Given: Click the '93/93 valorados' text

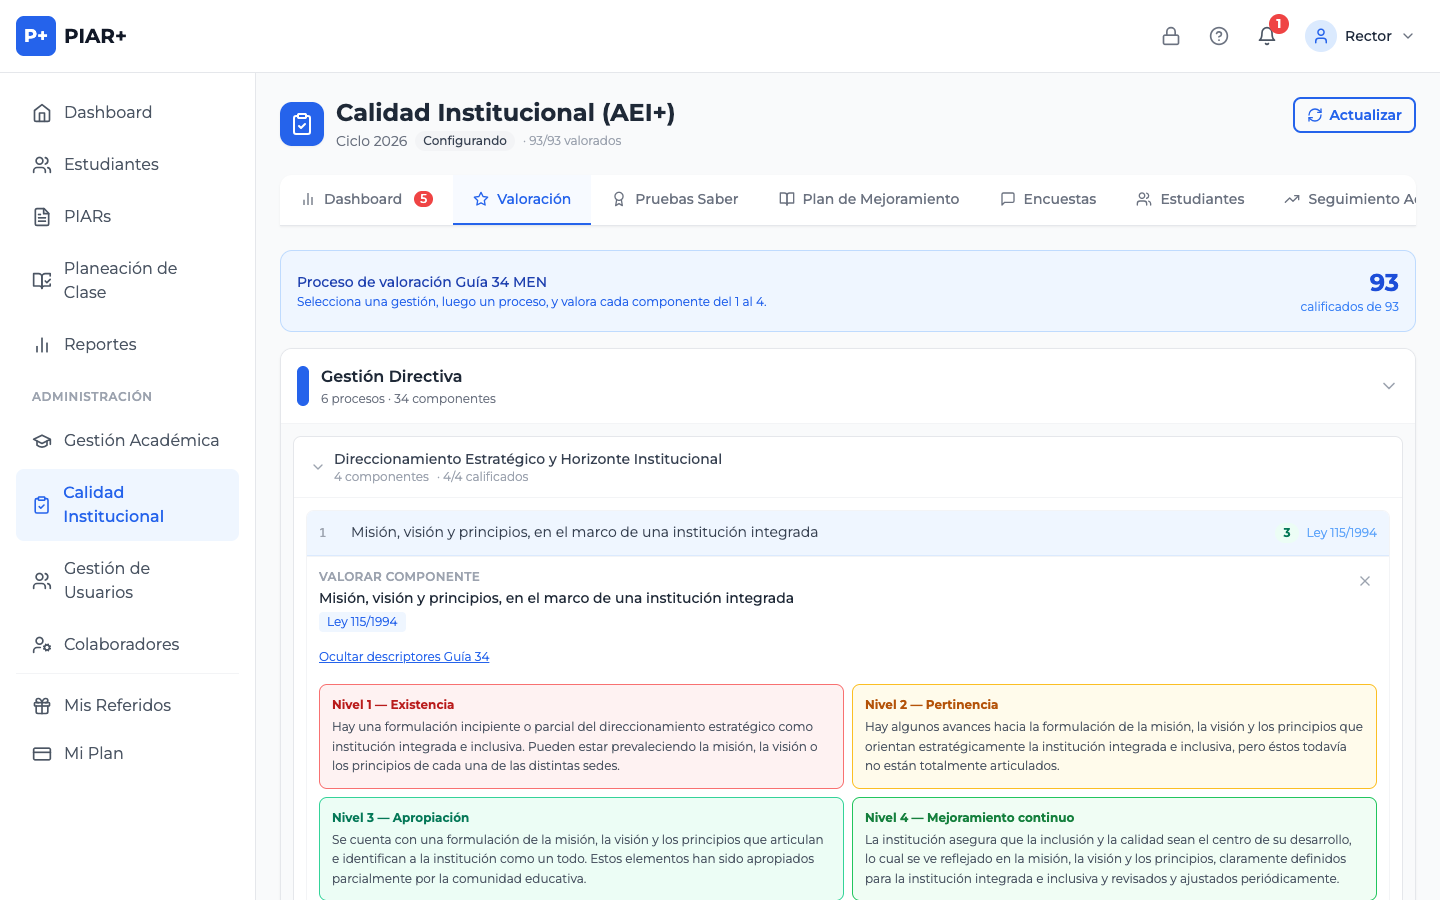Looking at the screenshot, I should [575, 141].
